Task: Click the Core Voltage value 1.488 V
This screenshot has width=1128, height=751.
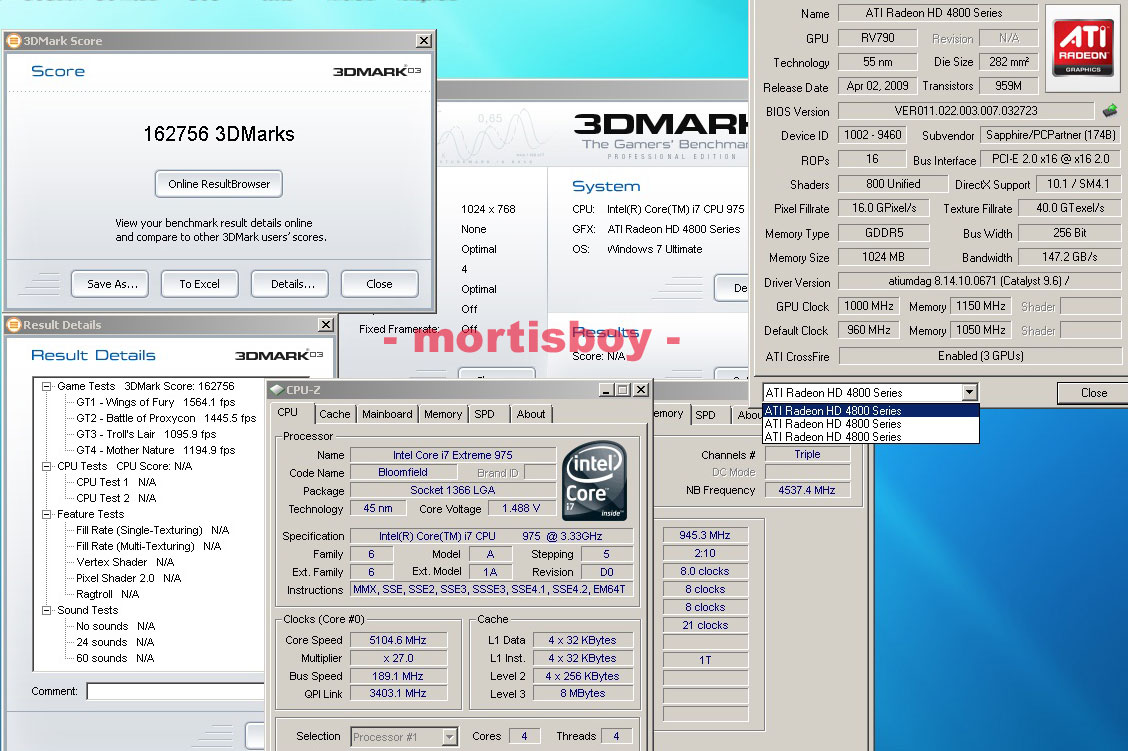Action: coord(521,509)
